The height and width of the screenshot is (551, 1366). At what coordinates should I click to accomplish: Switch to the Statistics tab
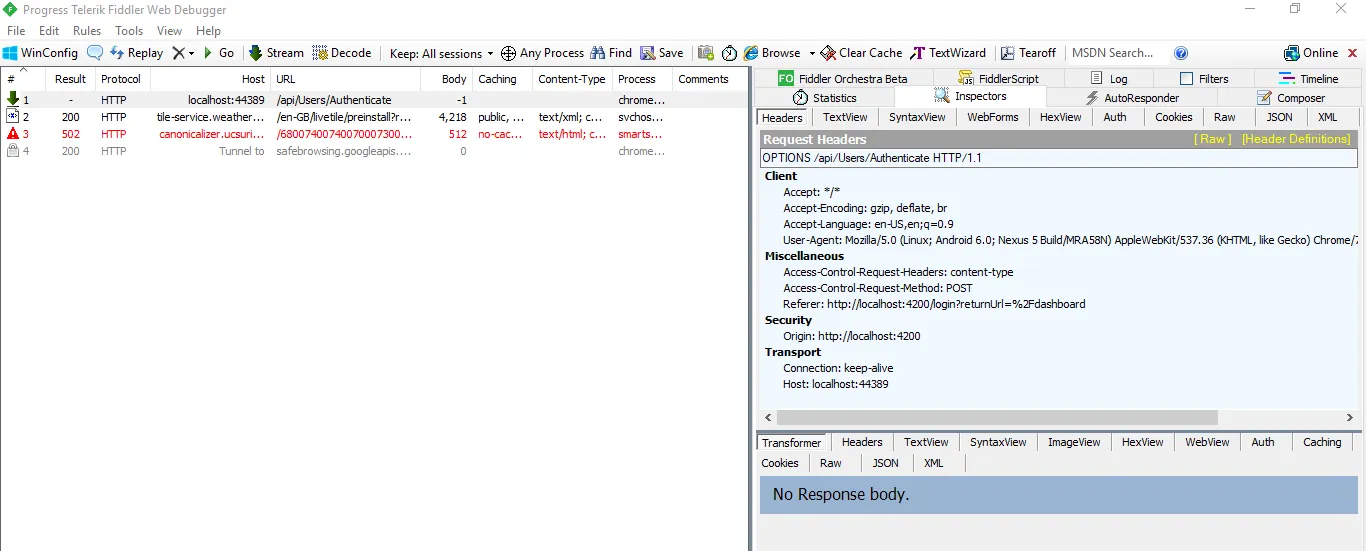pos(825,97)
